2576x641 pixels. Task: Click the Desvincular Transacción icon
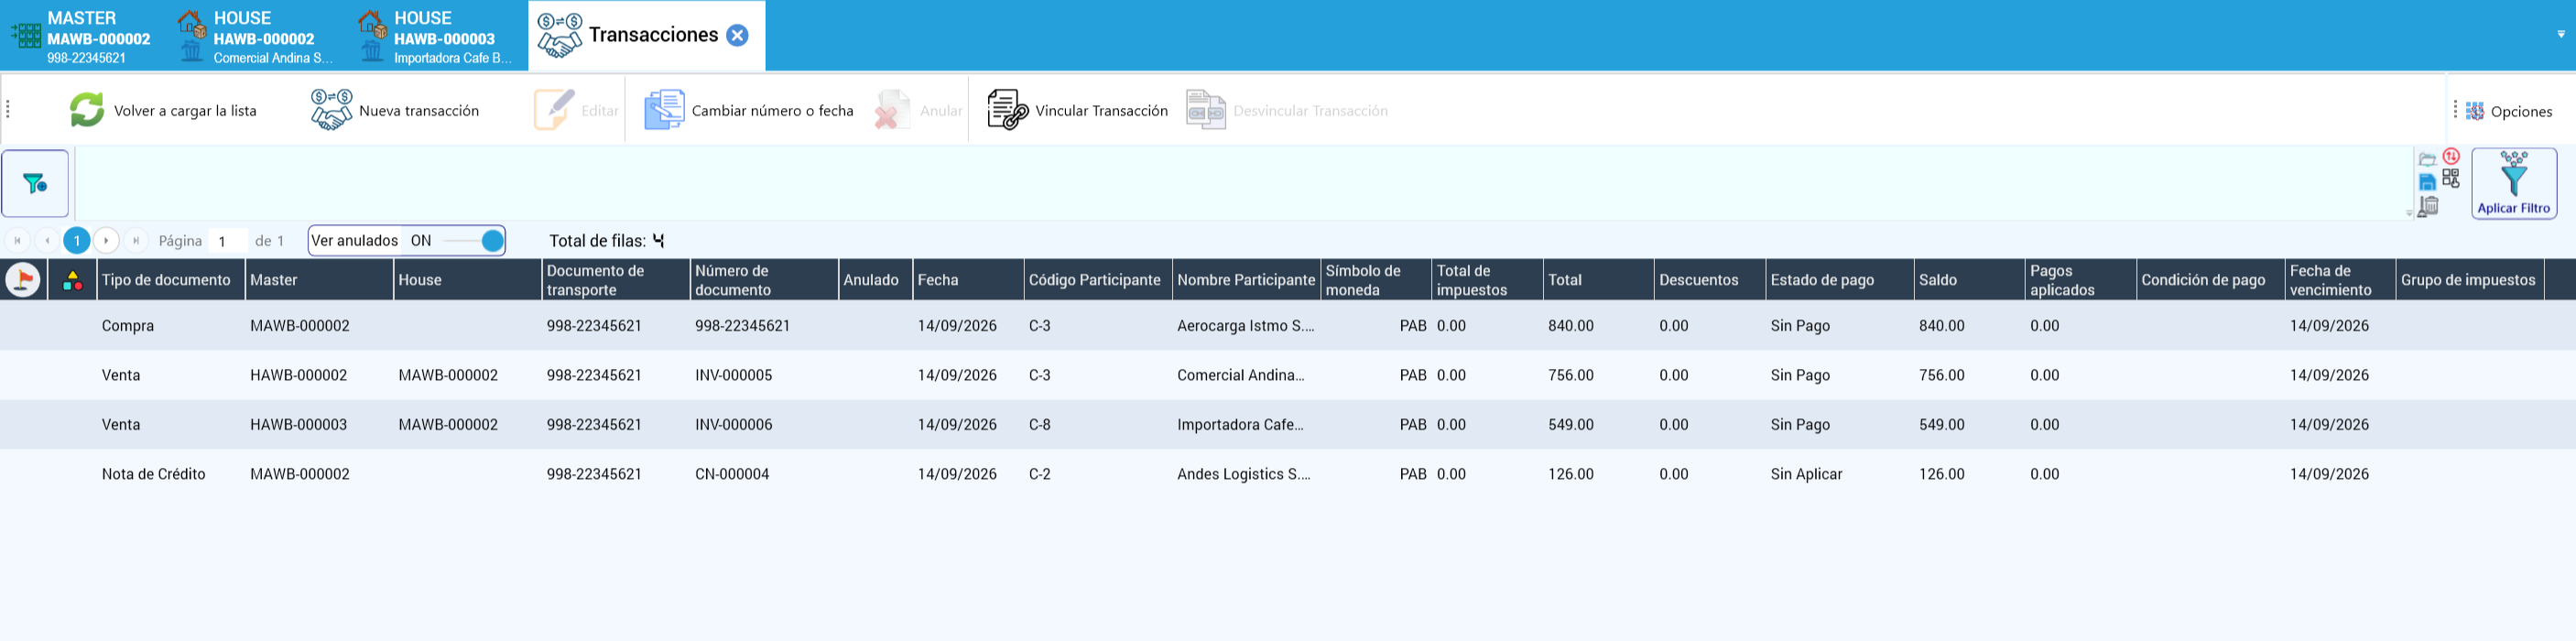(1206, 110)
